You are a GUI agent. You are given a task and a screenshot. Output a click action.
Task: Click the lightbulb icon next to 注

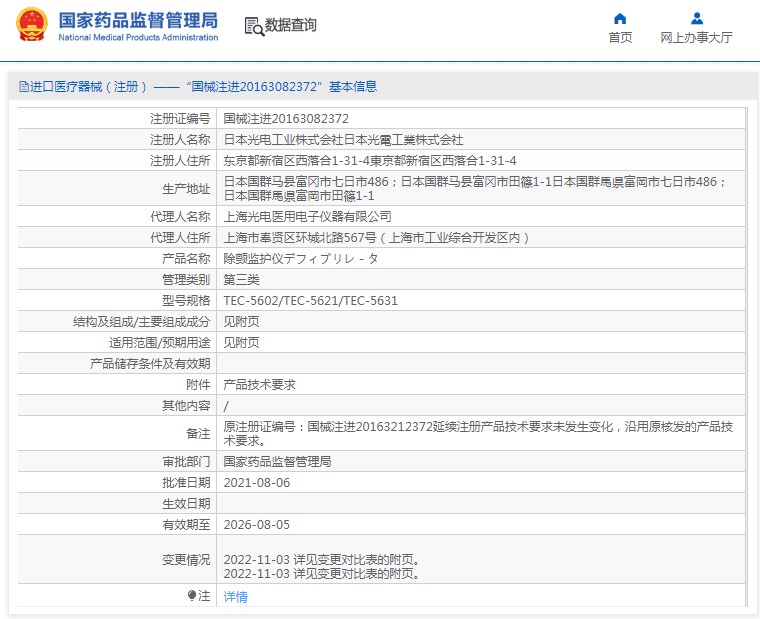click(191, 596)
